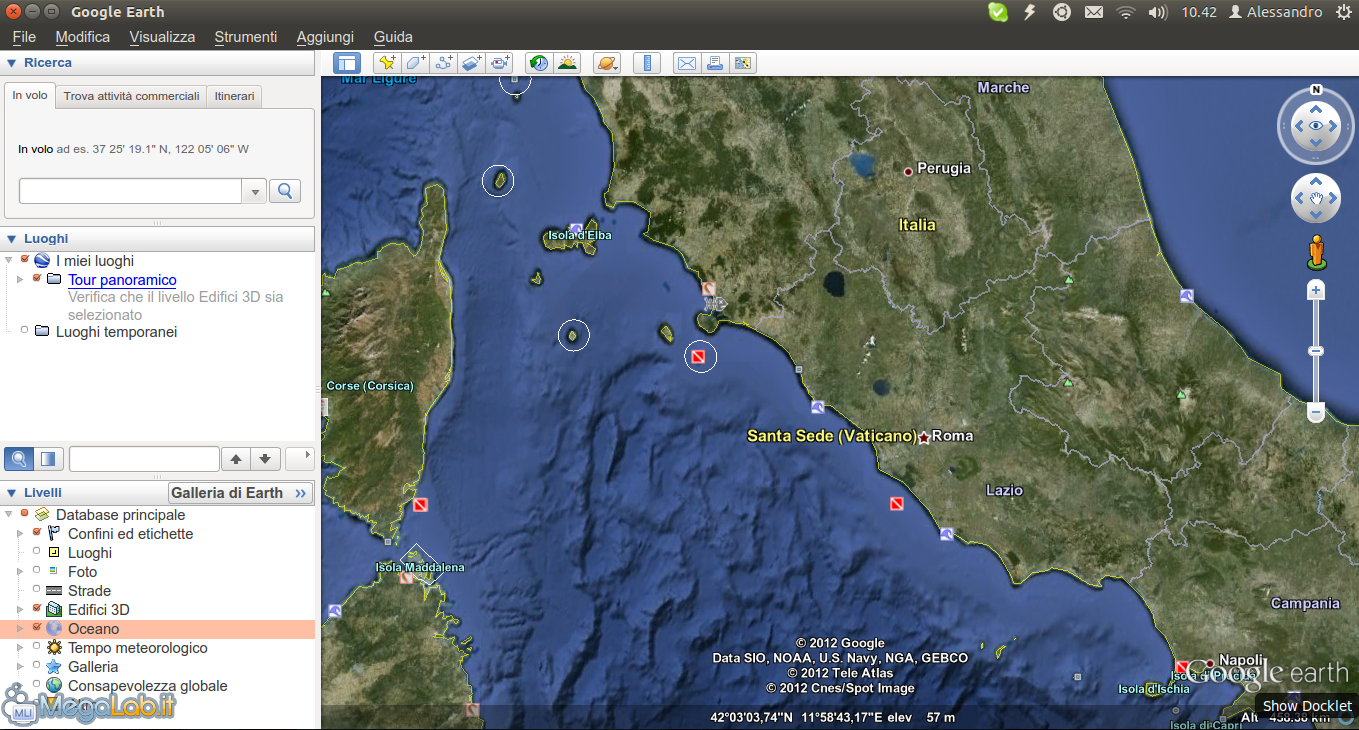The width and height of the screenshot is (1359, 730).
Task: Click the zoom slider track
Action: (1316, 351)
